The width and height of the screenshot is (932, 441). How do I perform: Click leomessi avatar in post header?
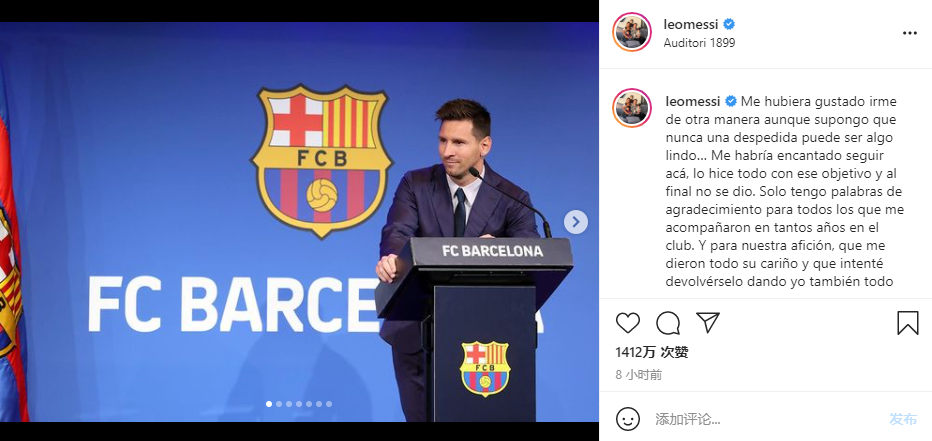tap(632, 32)
